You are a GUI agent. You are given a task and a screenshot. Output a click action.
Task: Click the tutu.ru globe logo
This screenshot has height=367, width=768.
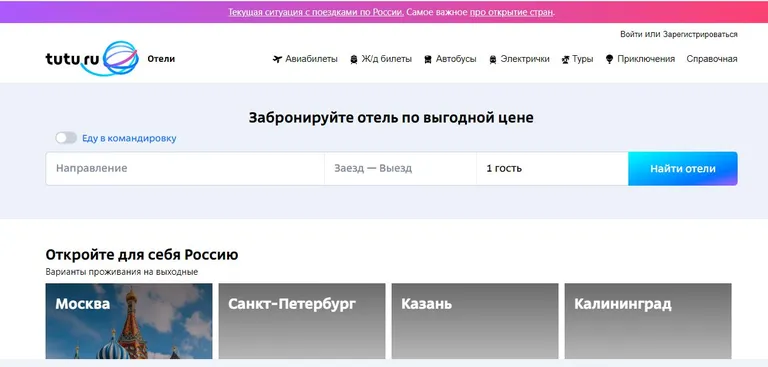(x=92, y=58)
